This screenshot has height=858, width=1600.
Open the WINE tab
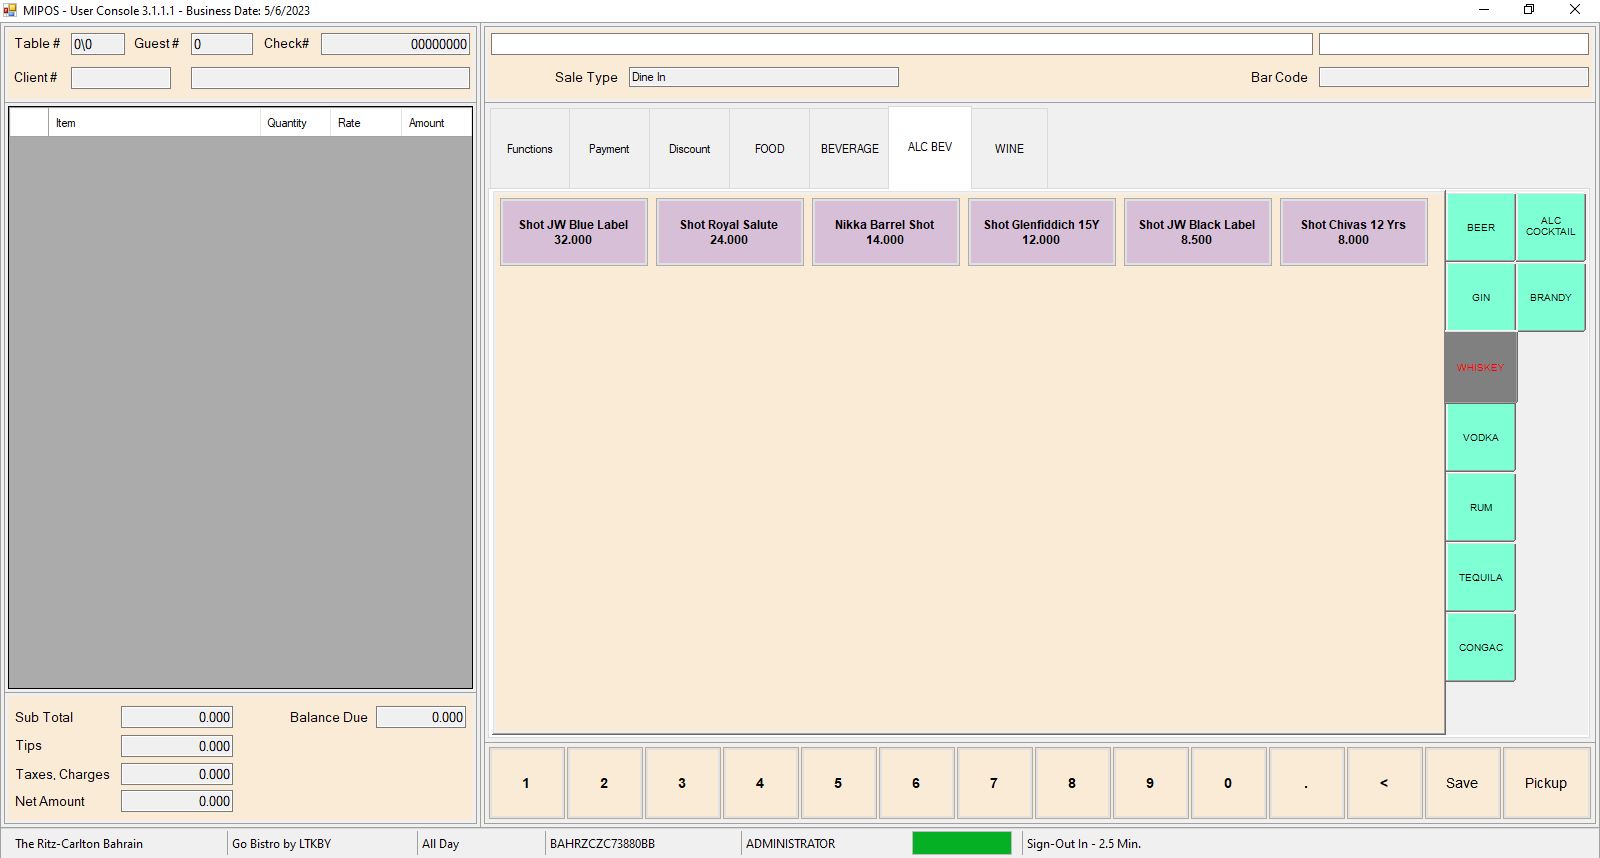(x=1009, y=149)
